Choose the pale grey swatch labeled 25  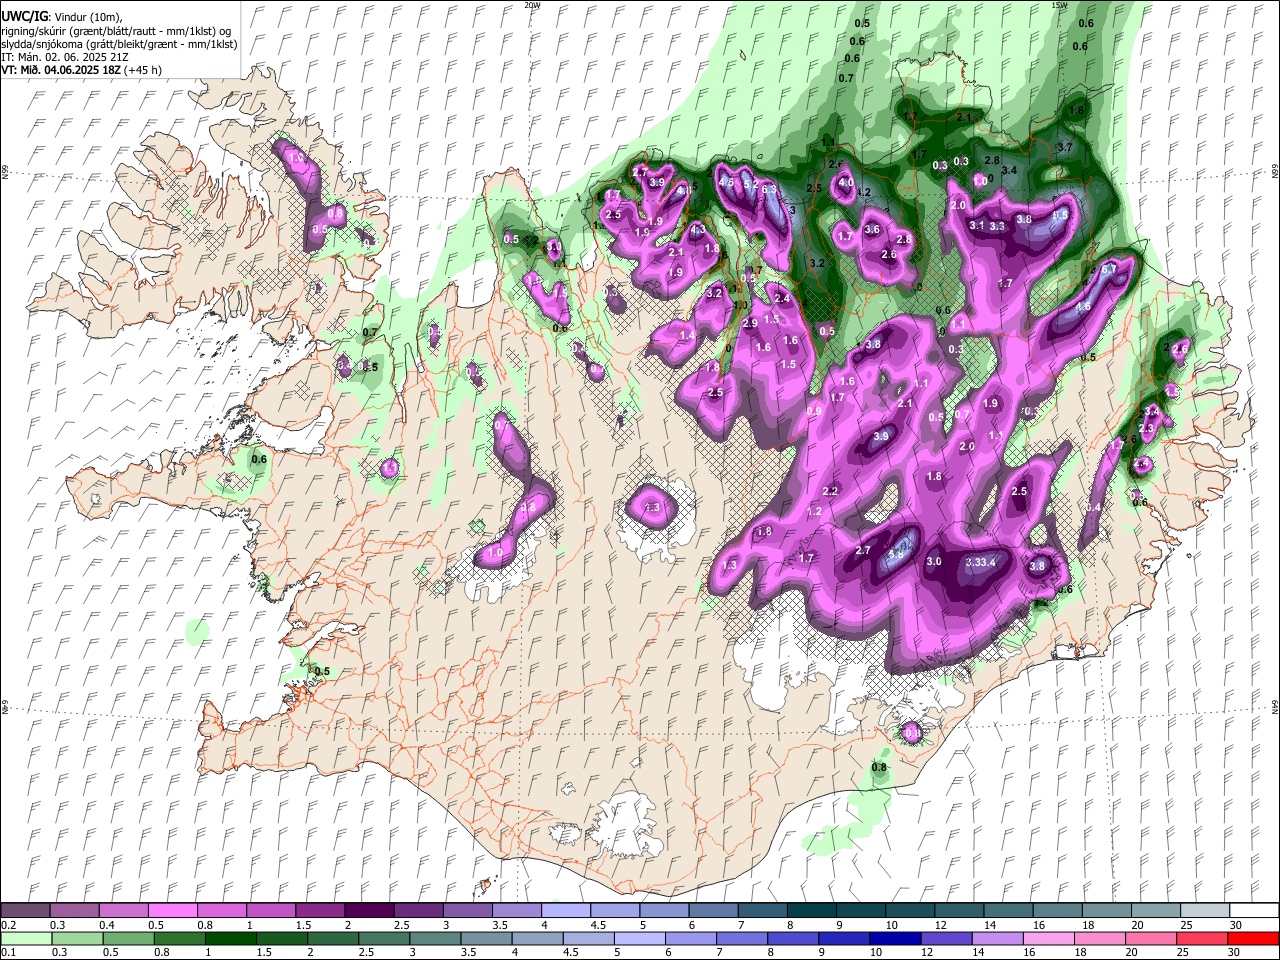coord(1205,911)
